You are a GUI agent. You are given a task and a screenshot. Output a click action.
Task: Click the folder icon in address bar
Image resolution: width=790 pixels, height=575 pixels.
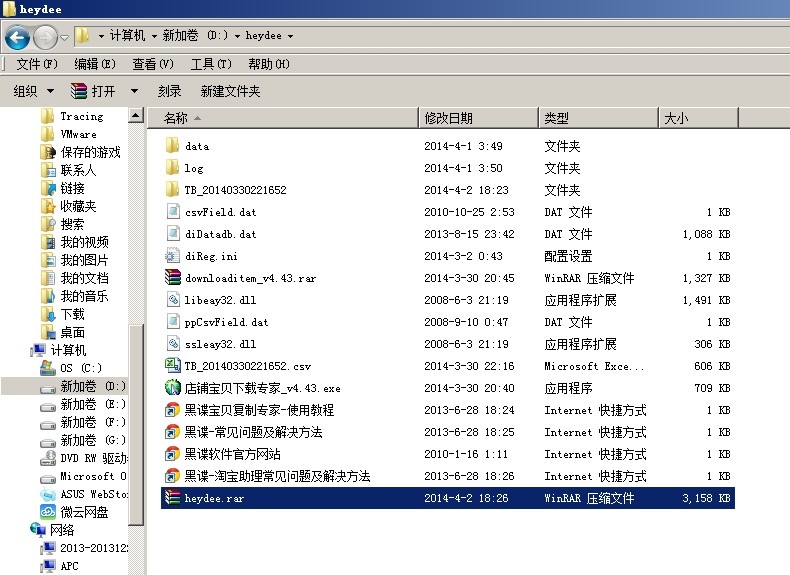(x=82, y=36)
